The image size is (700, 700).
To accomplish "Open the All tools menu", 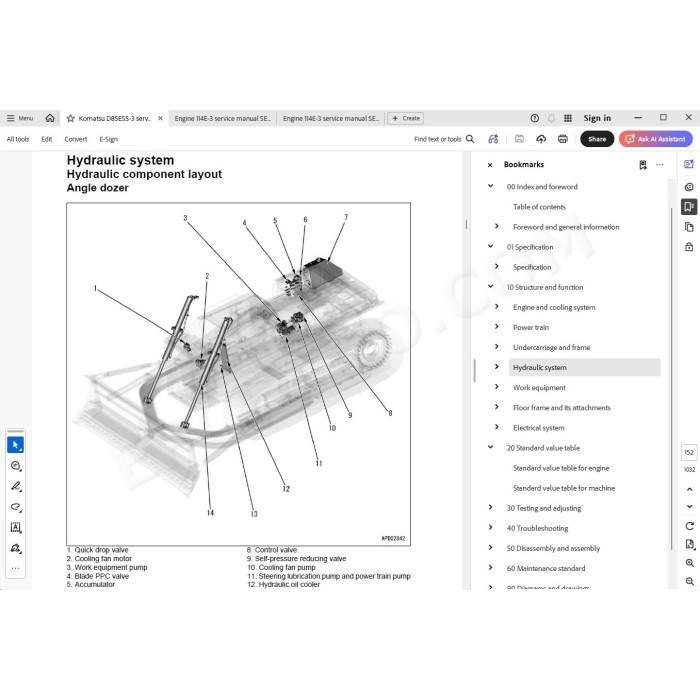I will pos(18,139).
